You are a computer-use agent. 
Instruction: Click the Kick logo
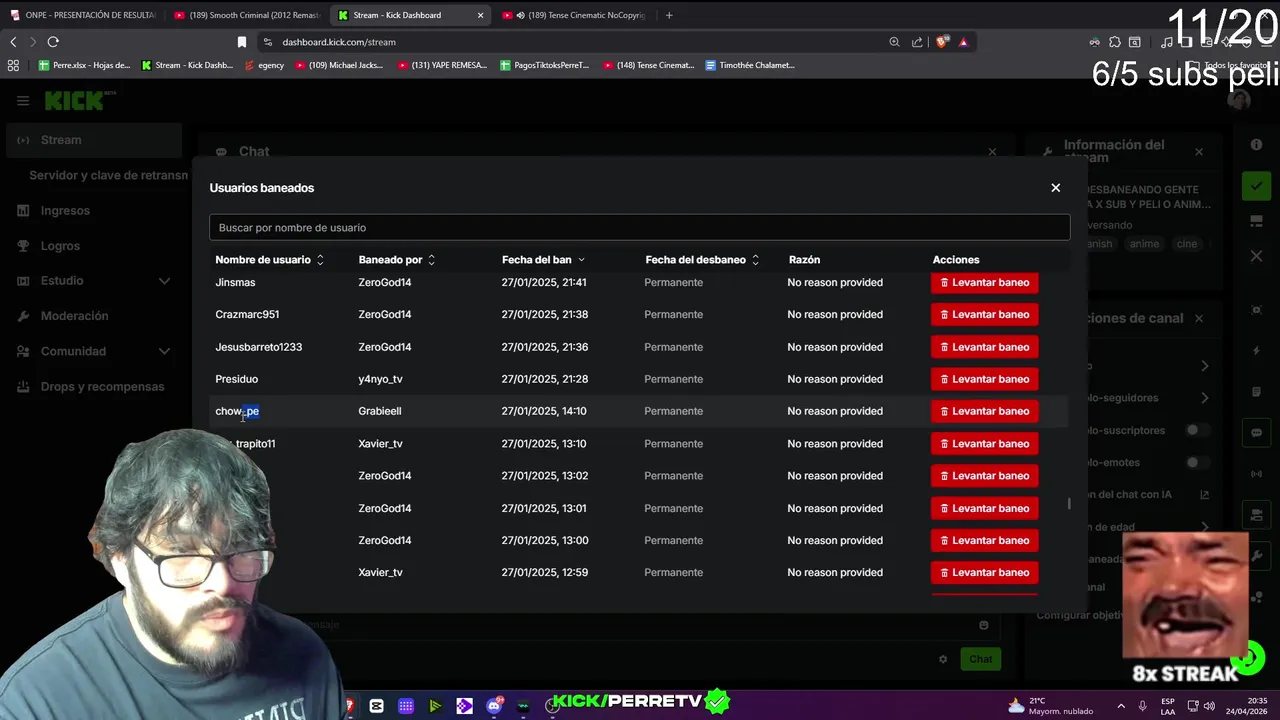(x=80, y=101)
